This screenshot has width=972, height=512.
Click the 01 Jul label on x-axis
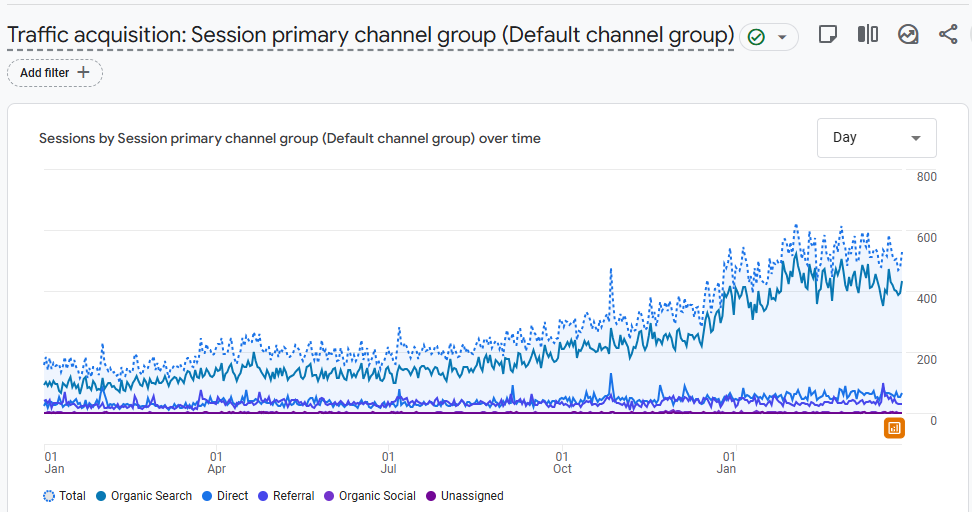[x=388, y=461]
